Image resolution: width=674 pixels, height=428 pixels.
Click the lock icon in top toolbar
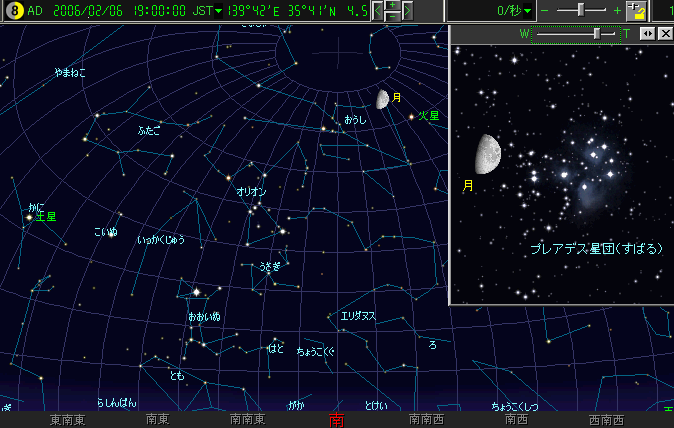(638, 10)
